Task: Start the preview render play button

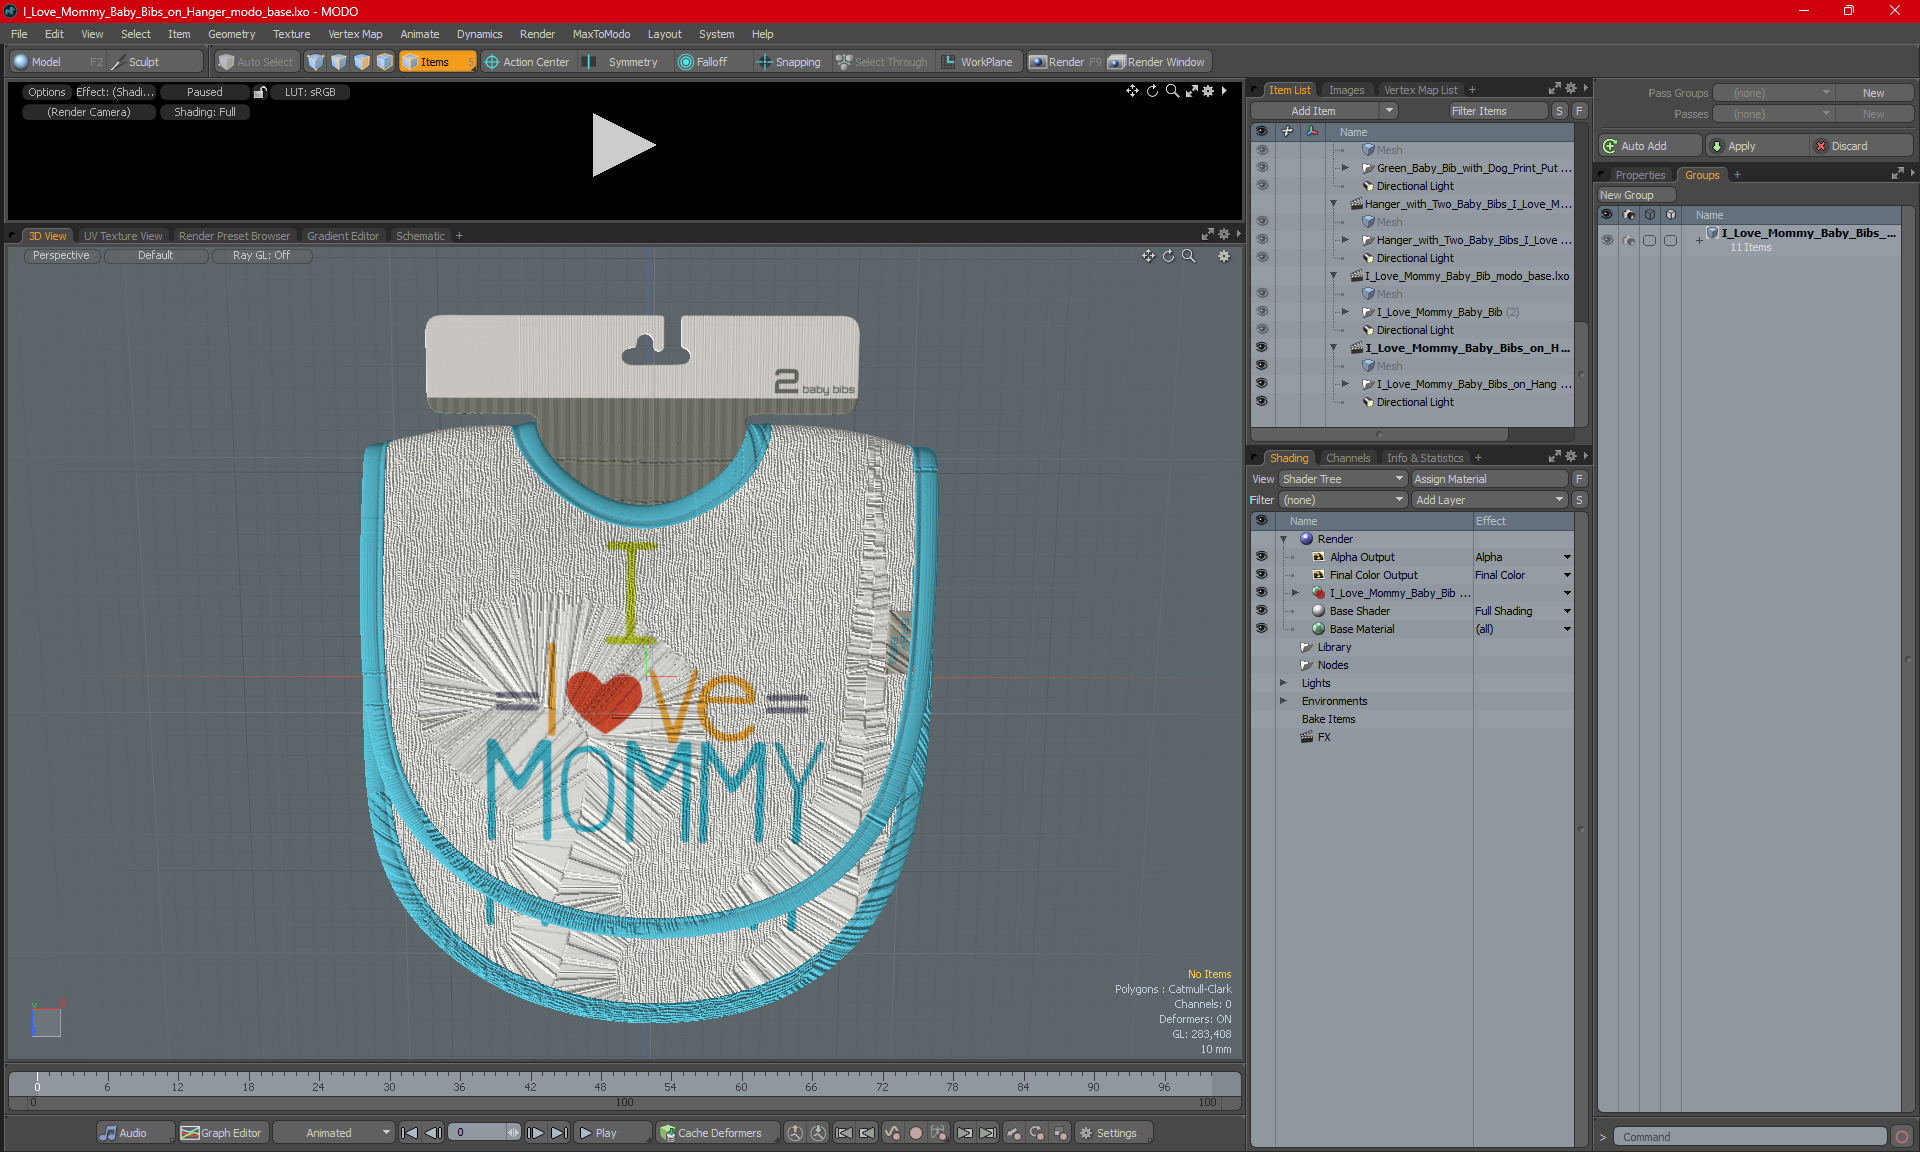Action: (x=622, y=146)
